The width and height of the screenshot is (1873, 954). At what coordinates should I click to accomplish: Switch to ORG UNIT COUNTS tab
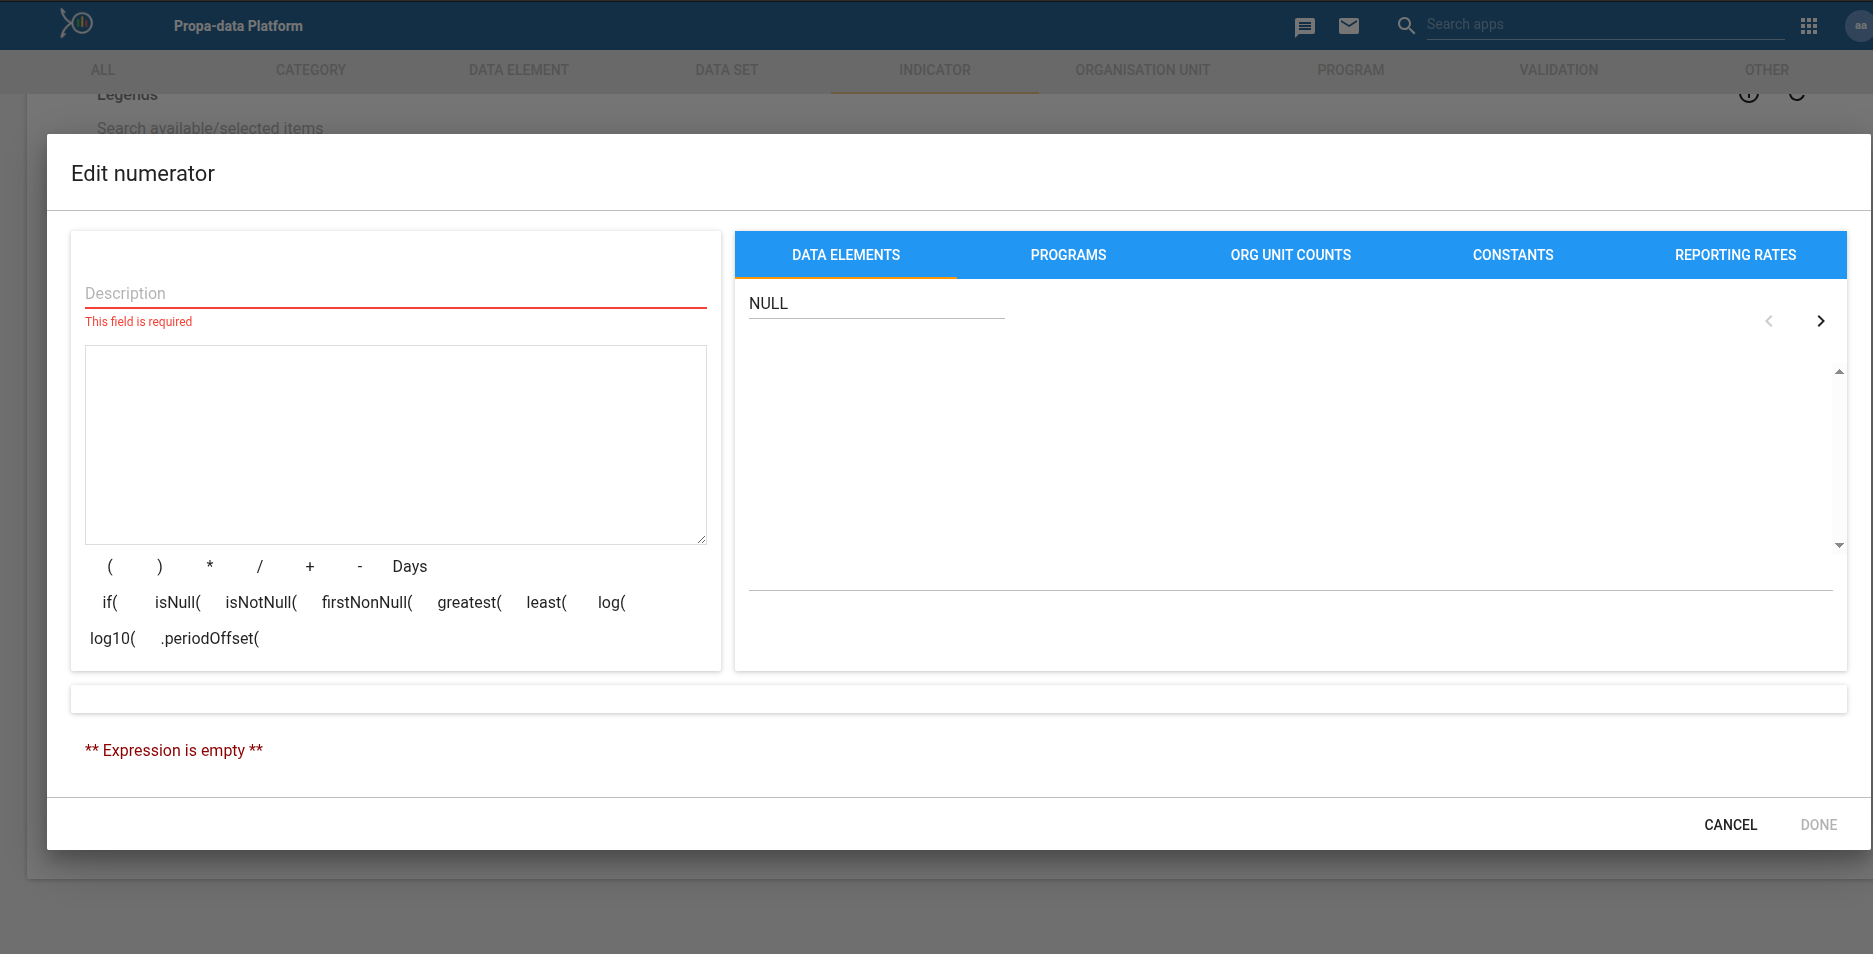tap(1290, 255)
